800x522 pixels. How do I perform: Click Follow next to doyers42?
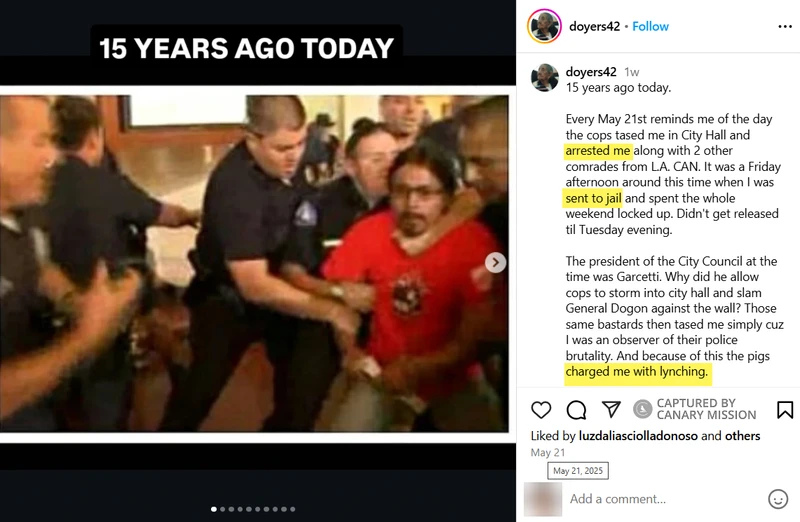(650, 27)
